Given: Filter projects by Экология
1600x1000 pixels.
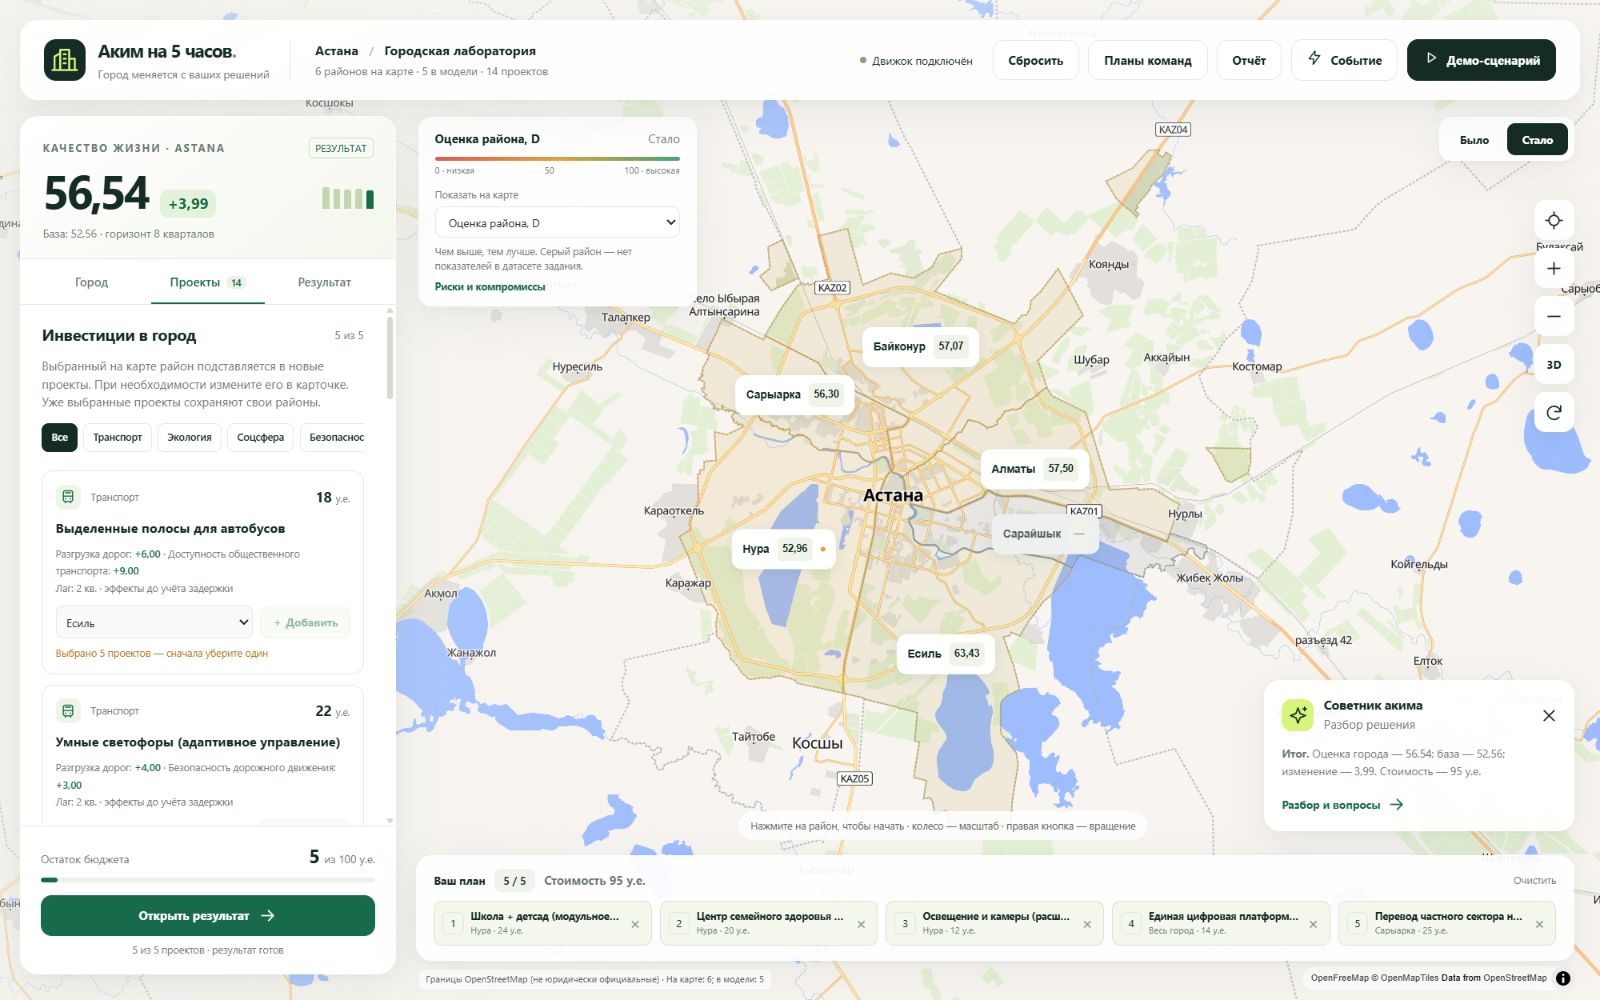Looking at the screenshot, I should 189,437.
